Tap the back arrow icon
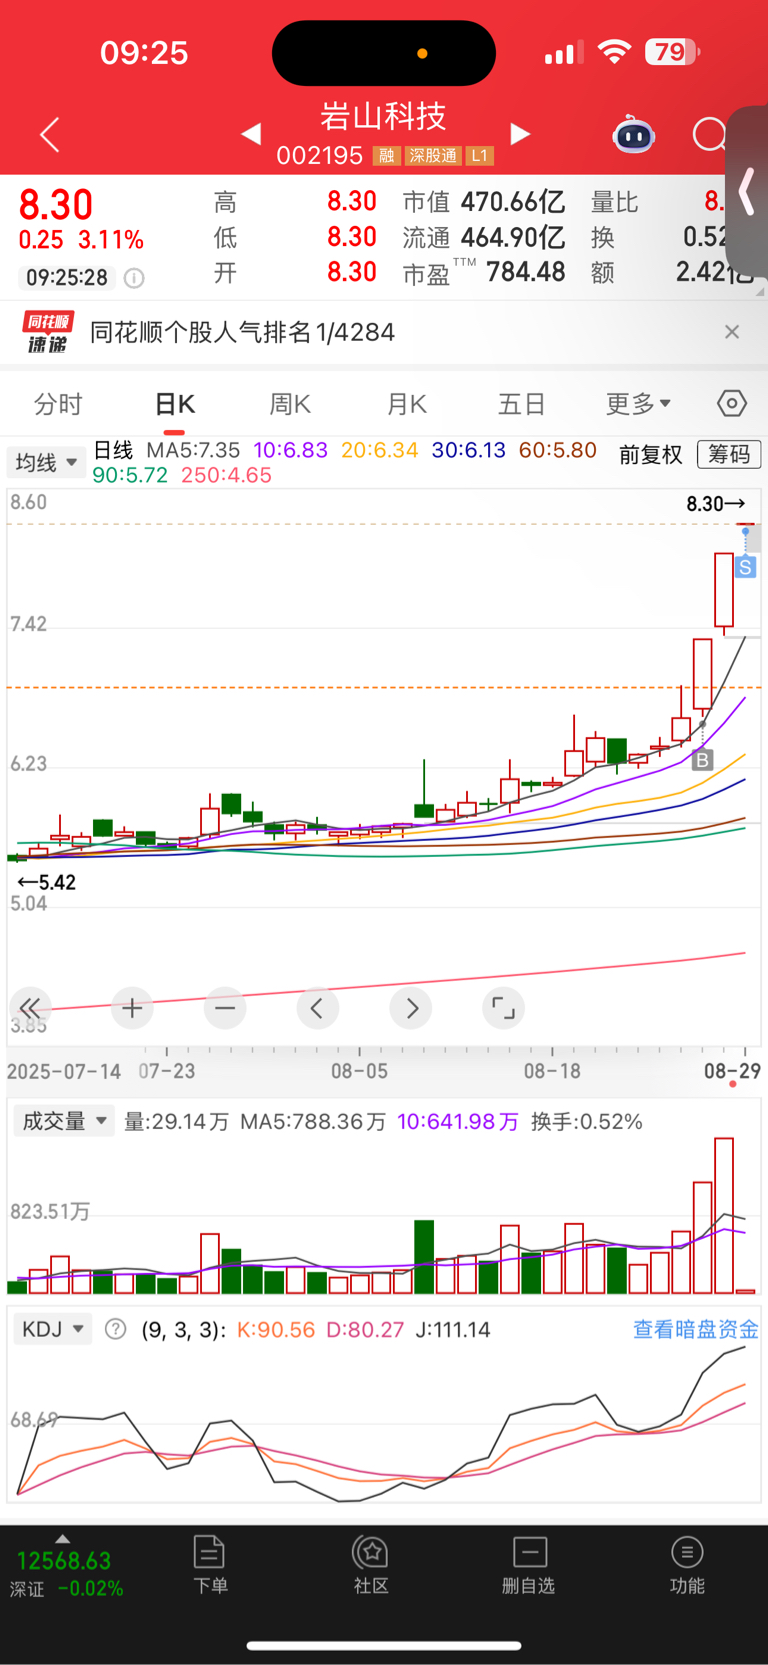 click(x=50, y=134)
